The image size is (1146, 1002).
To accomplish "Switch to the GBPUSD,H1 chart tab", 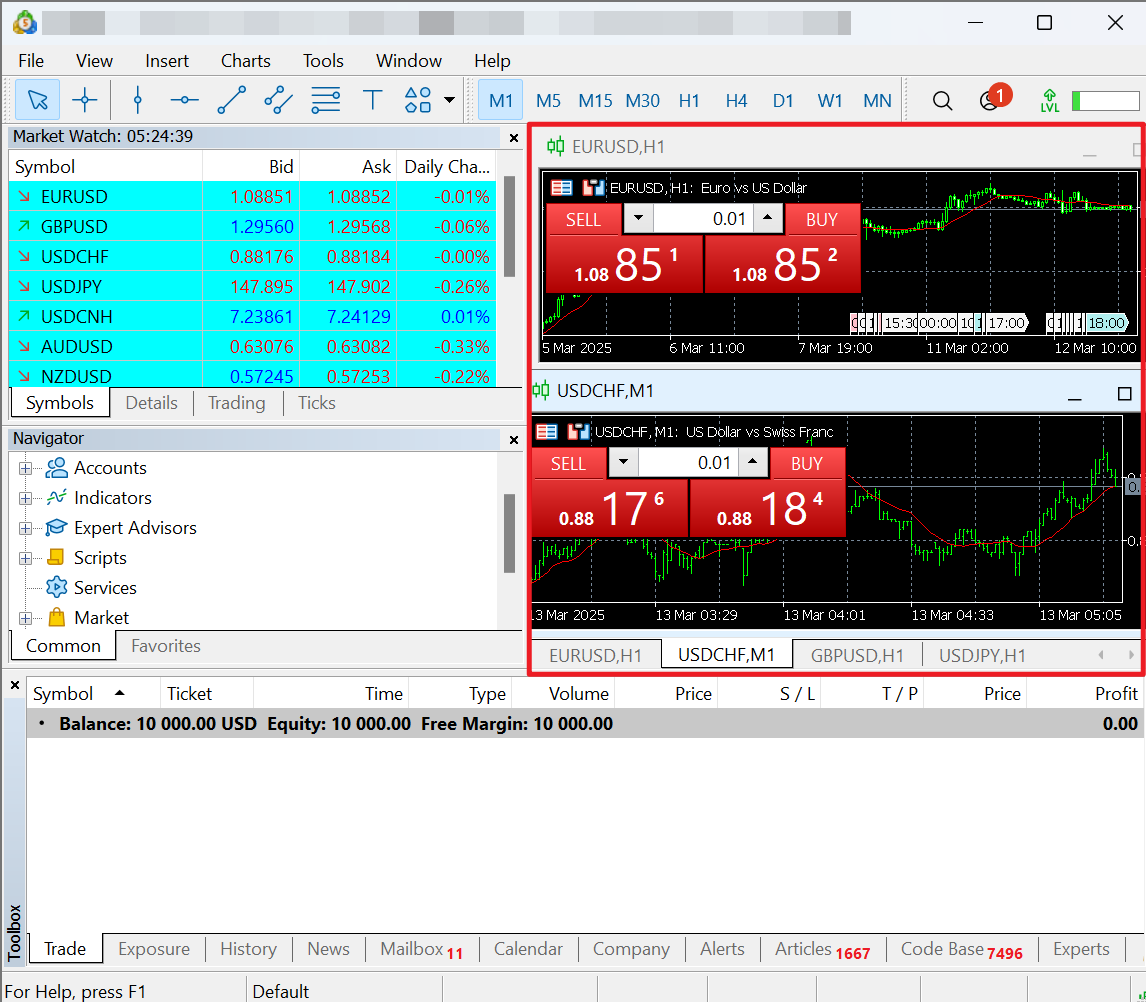I will click(857, 656).
